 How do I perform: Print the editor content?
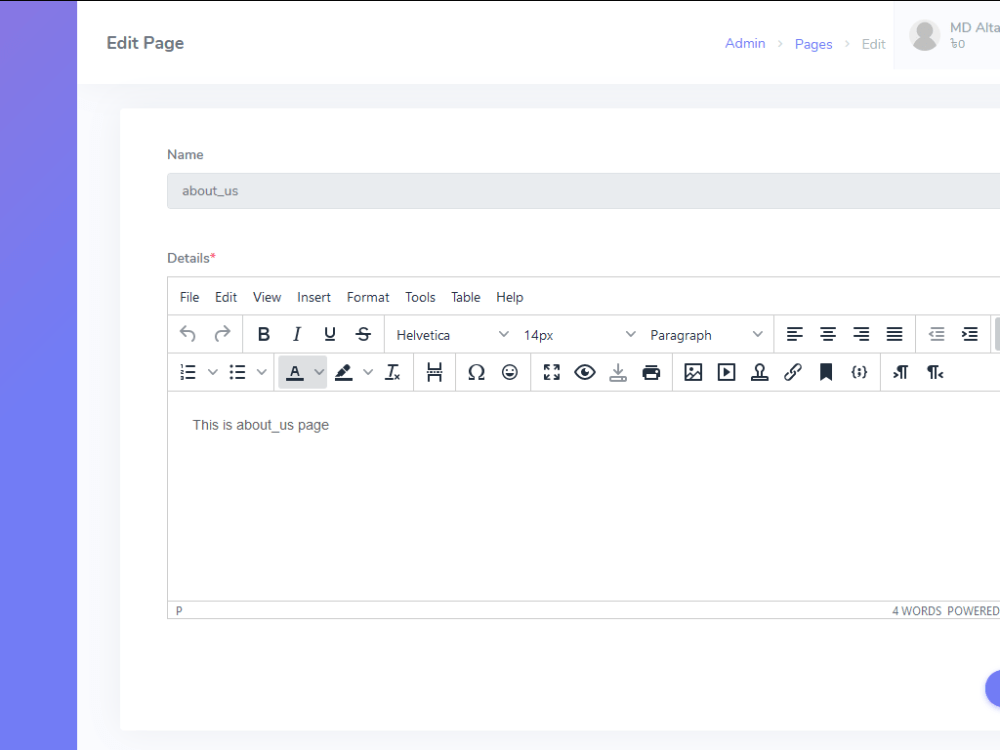pos(651,372)
